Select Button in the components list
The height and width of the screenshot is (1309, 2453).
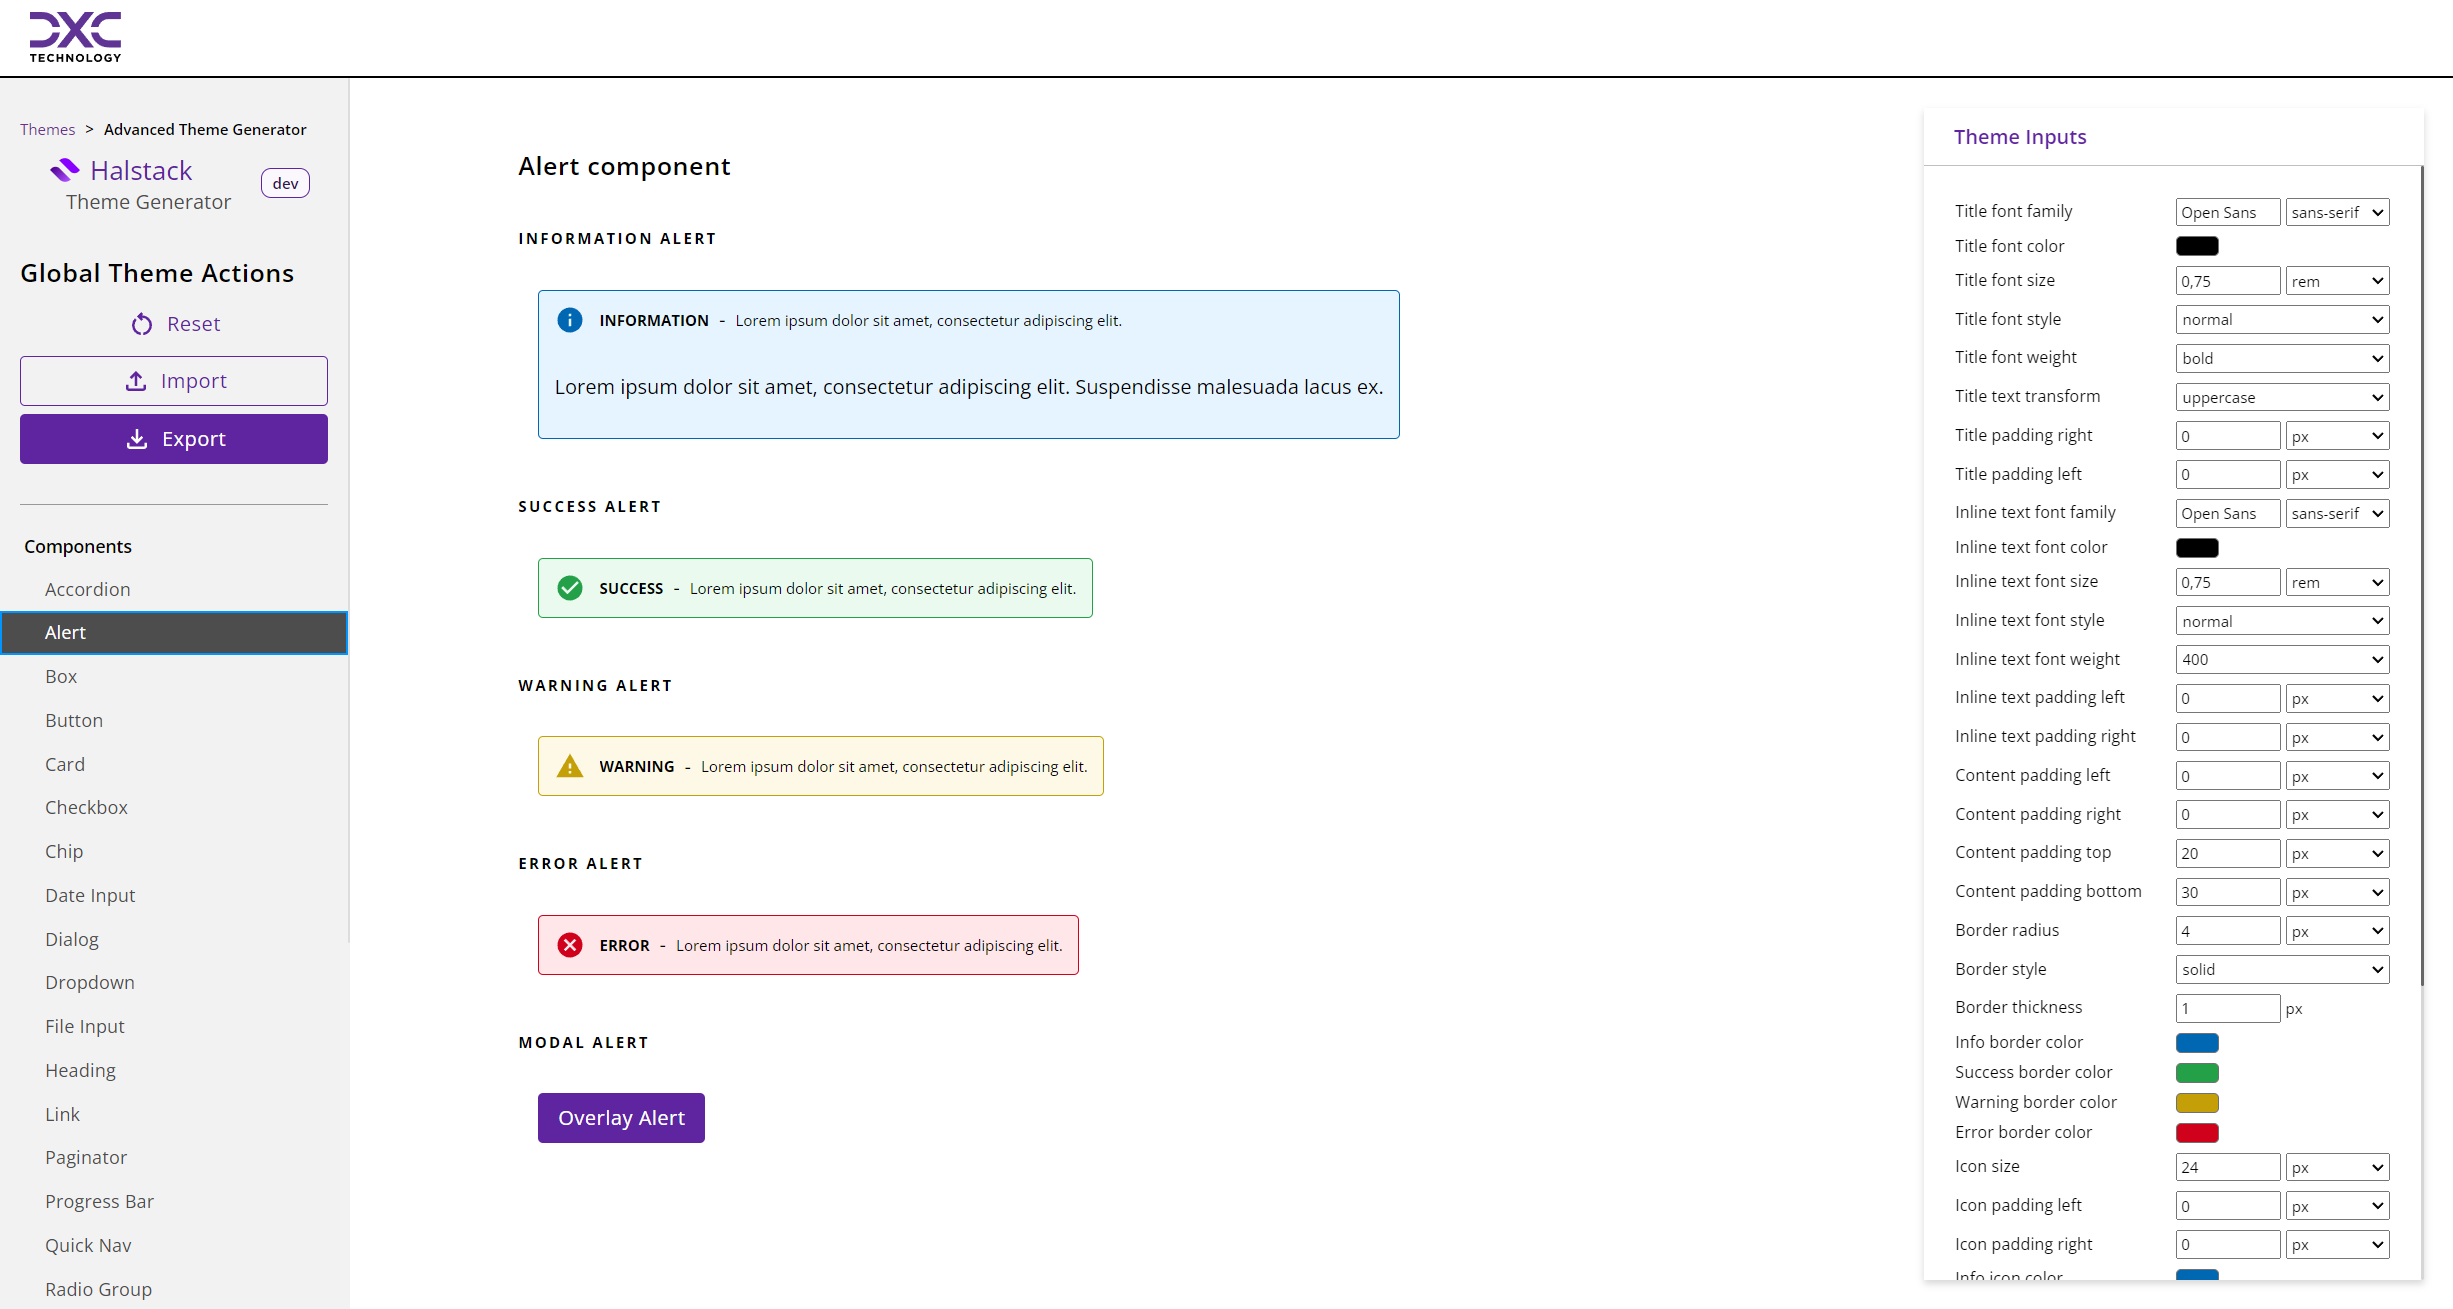[x=74, y=720]
